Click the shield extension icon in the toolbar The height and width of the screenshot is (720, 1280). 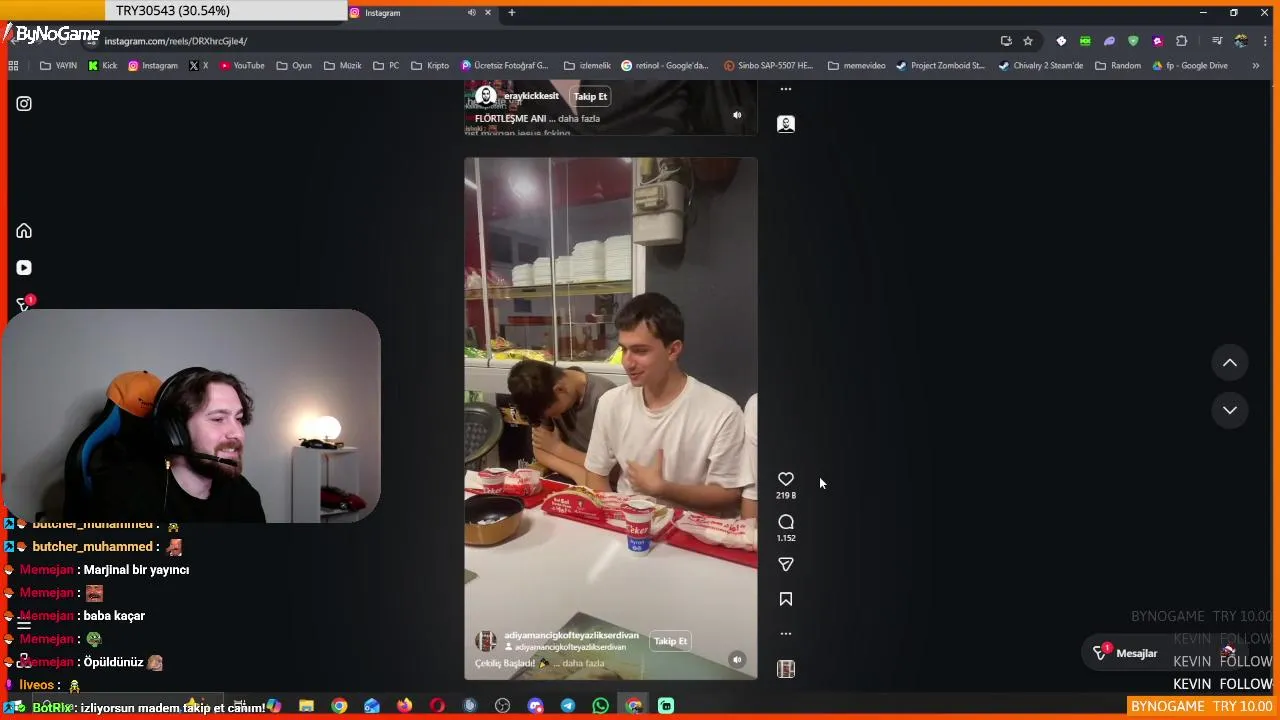(x=1133, y=41)
